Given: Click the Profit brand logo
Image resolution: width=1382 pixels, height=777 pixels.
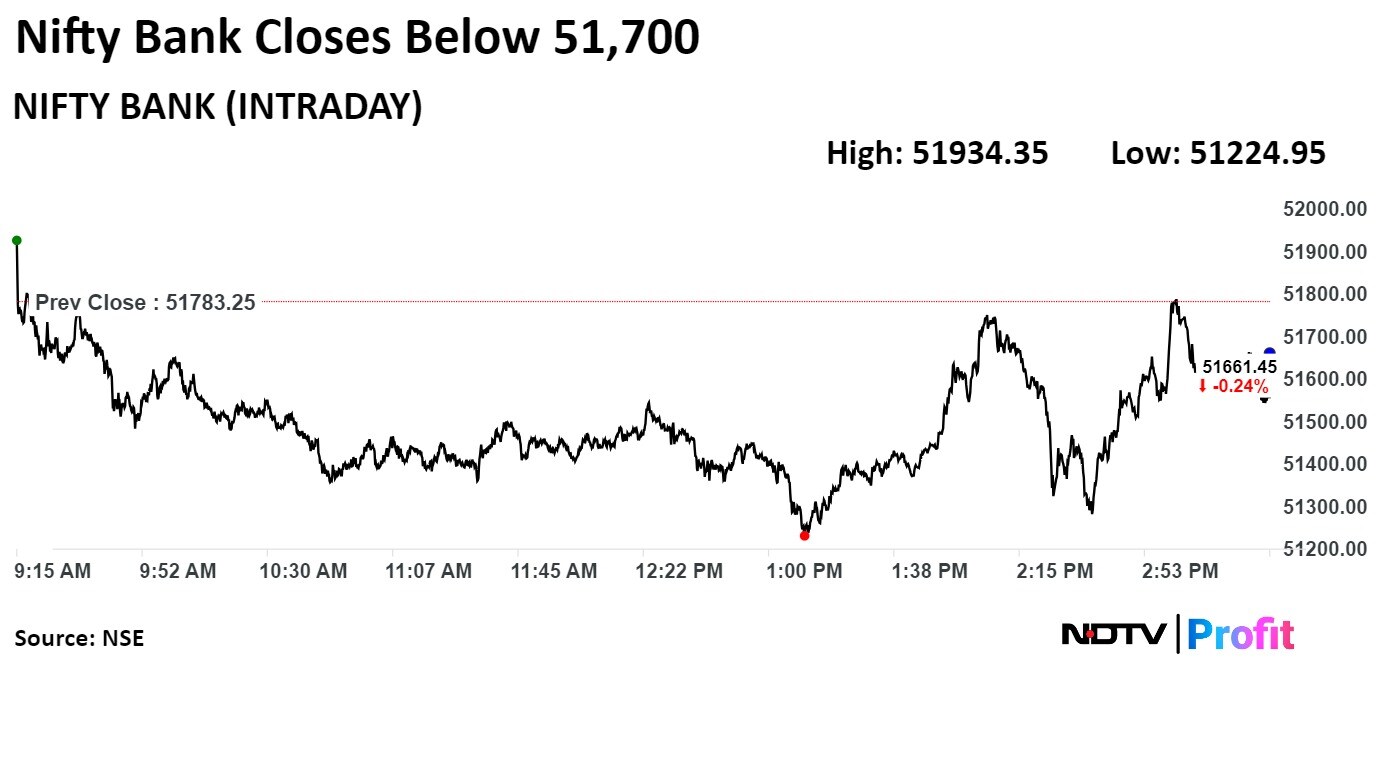Looking at the screenshot, I should point(1241,634).
